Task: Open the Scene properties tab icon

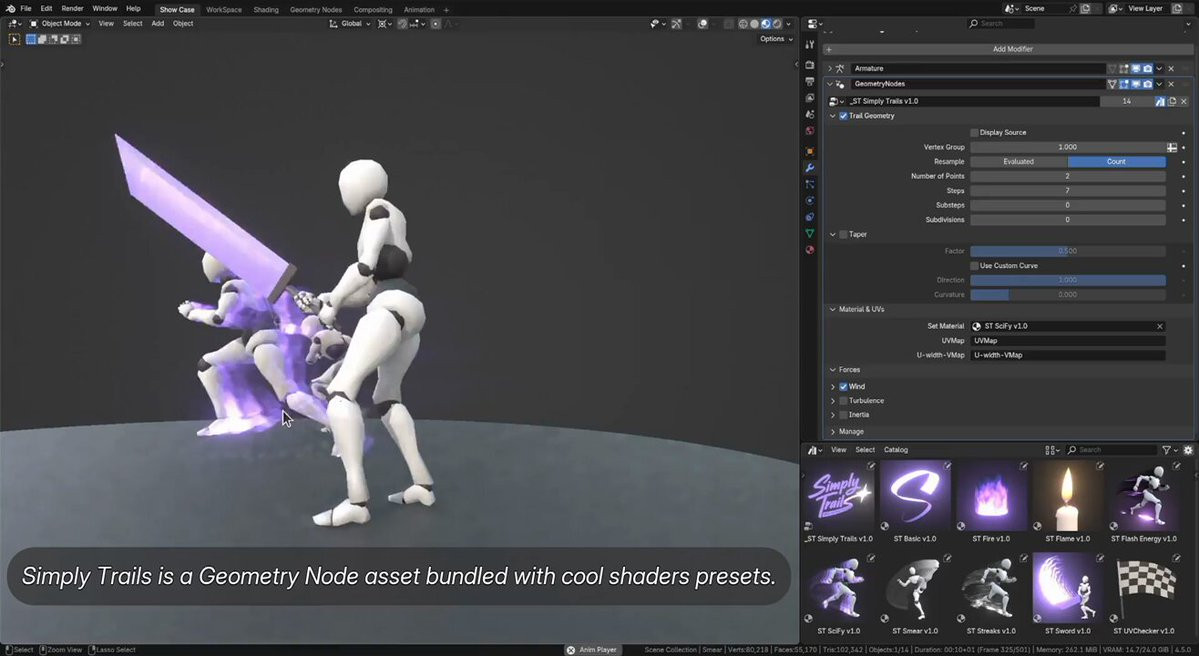Action: (x=810, y=114)
